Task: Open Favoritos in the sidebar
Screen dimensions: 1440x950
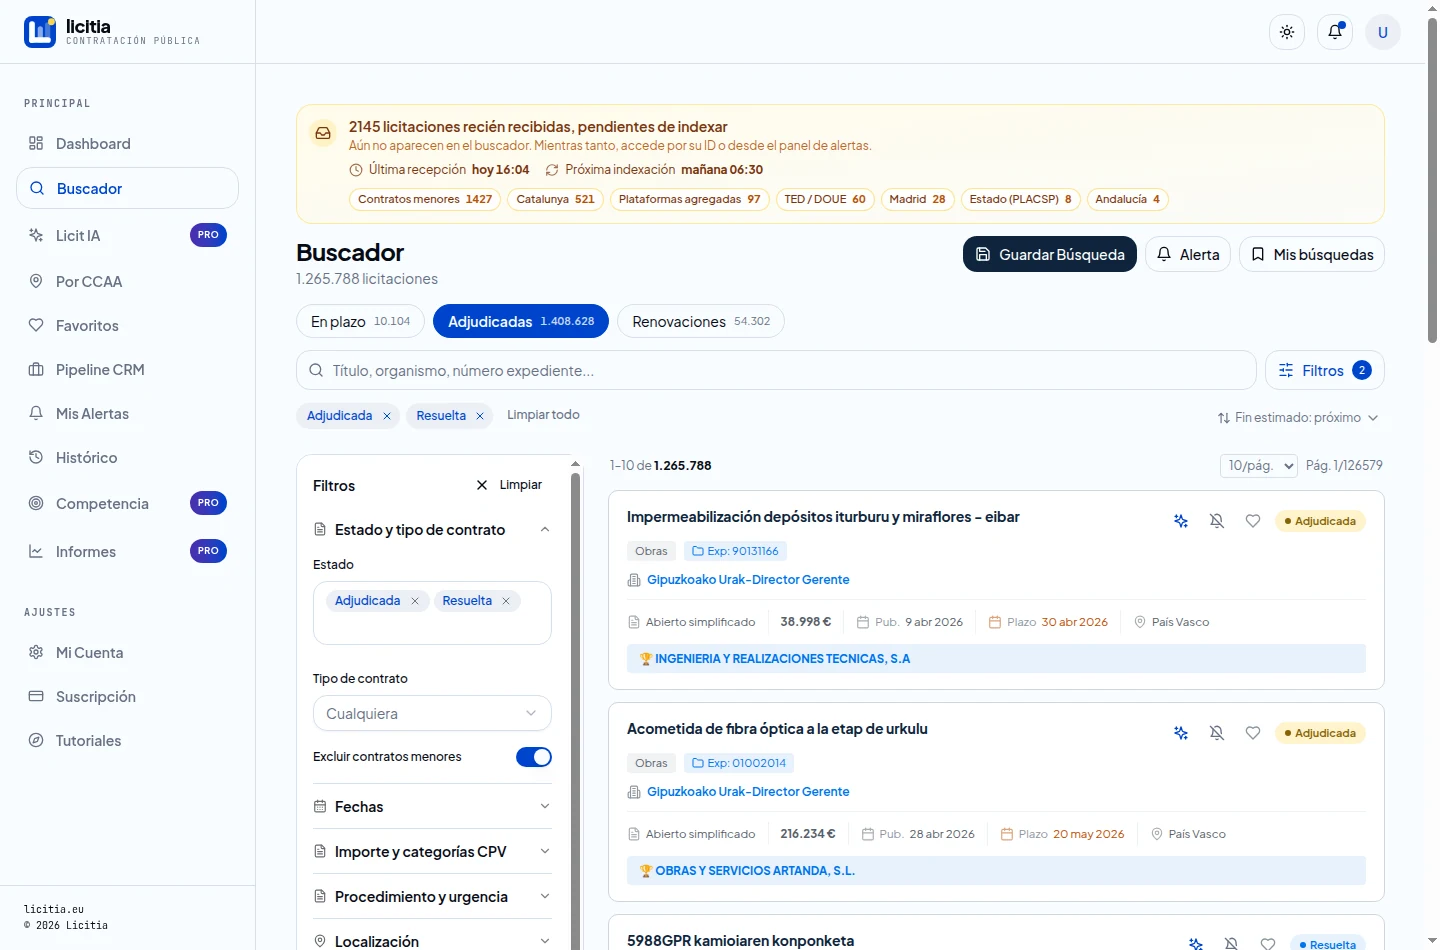Action: tap(127, 326)
